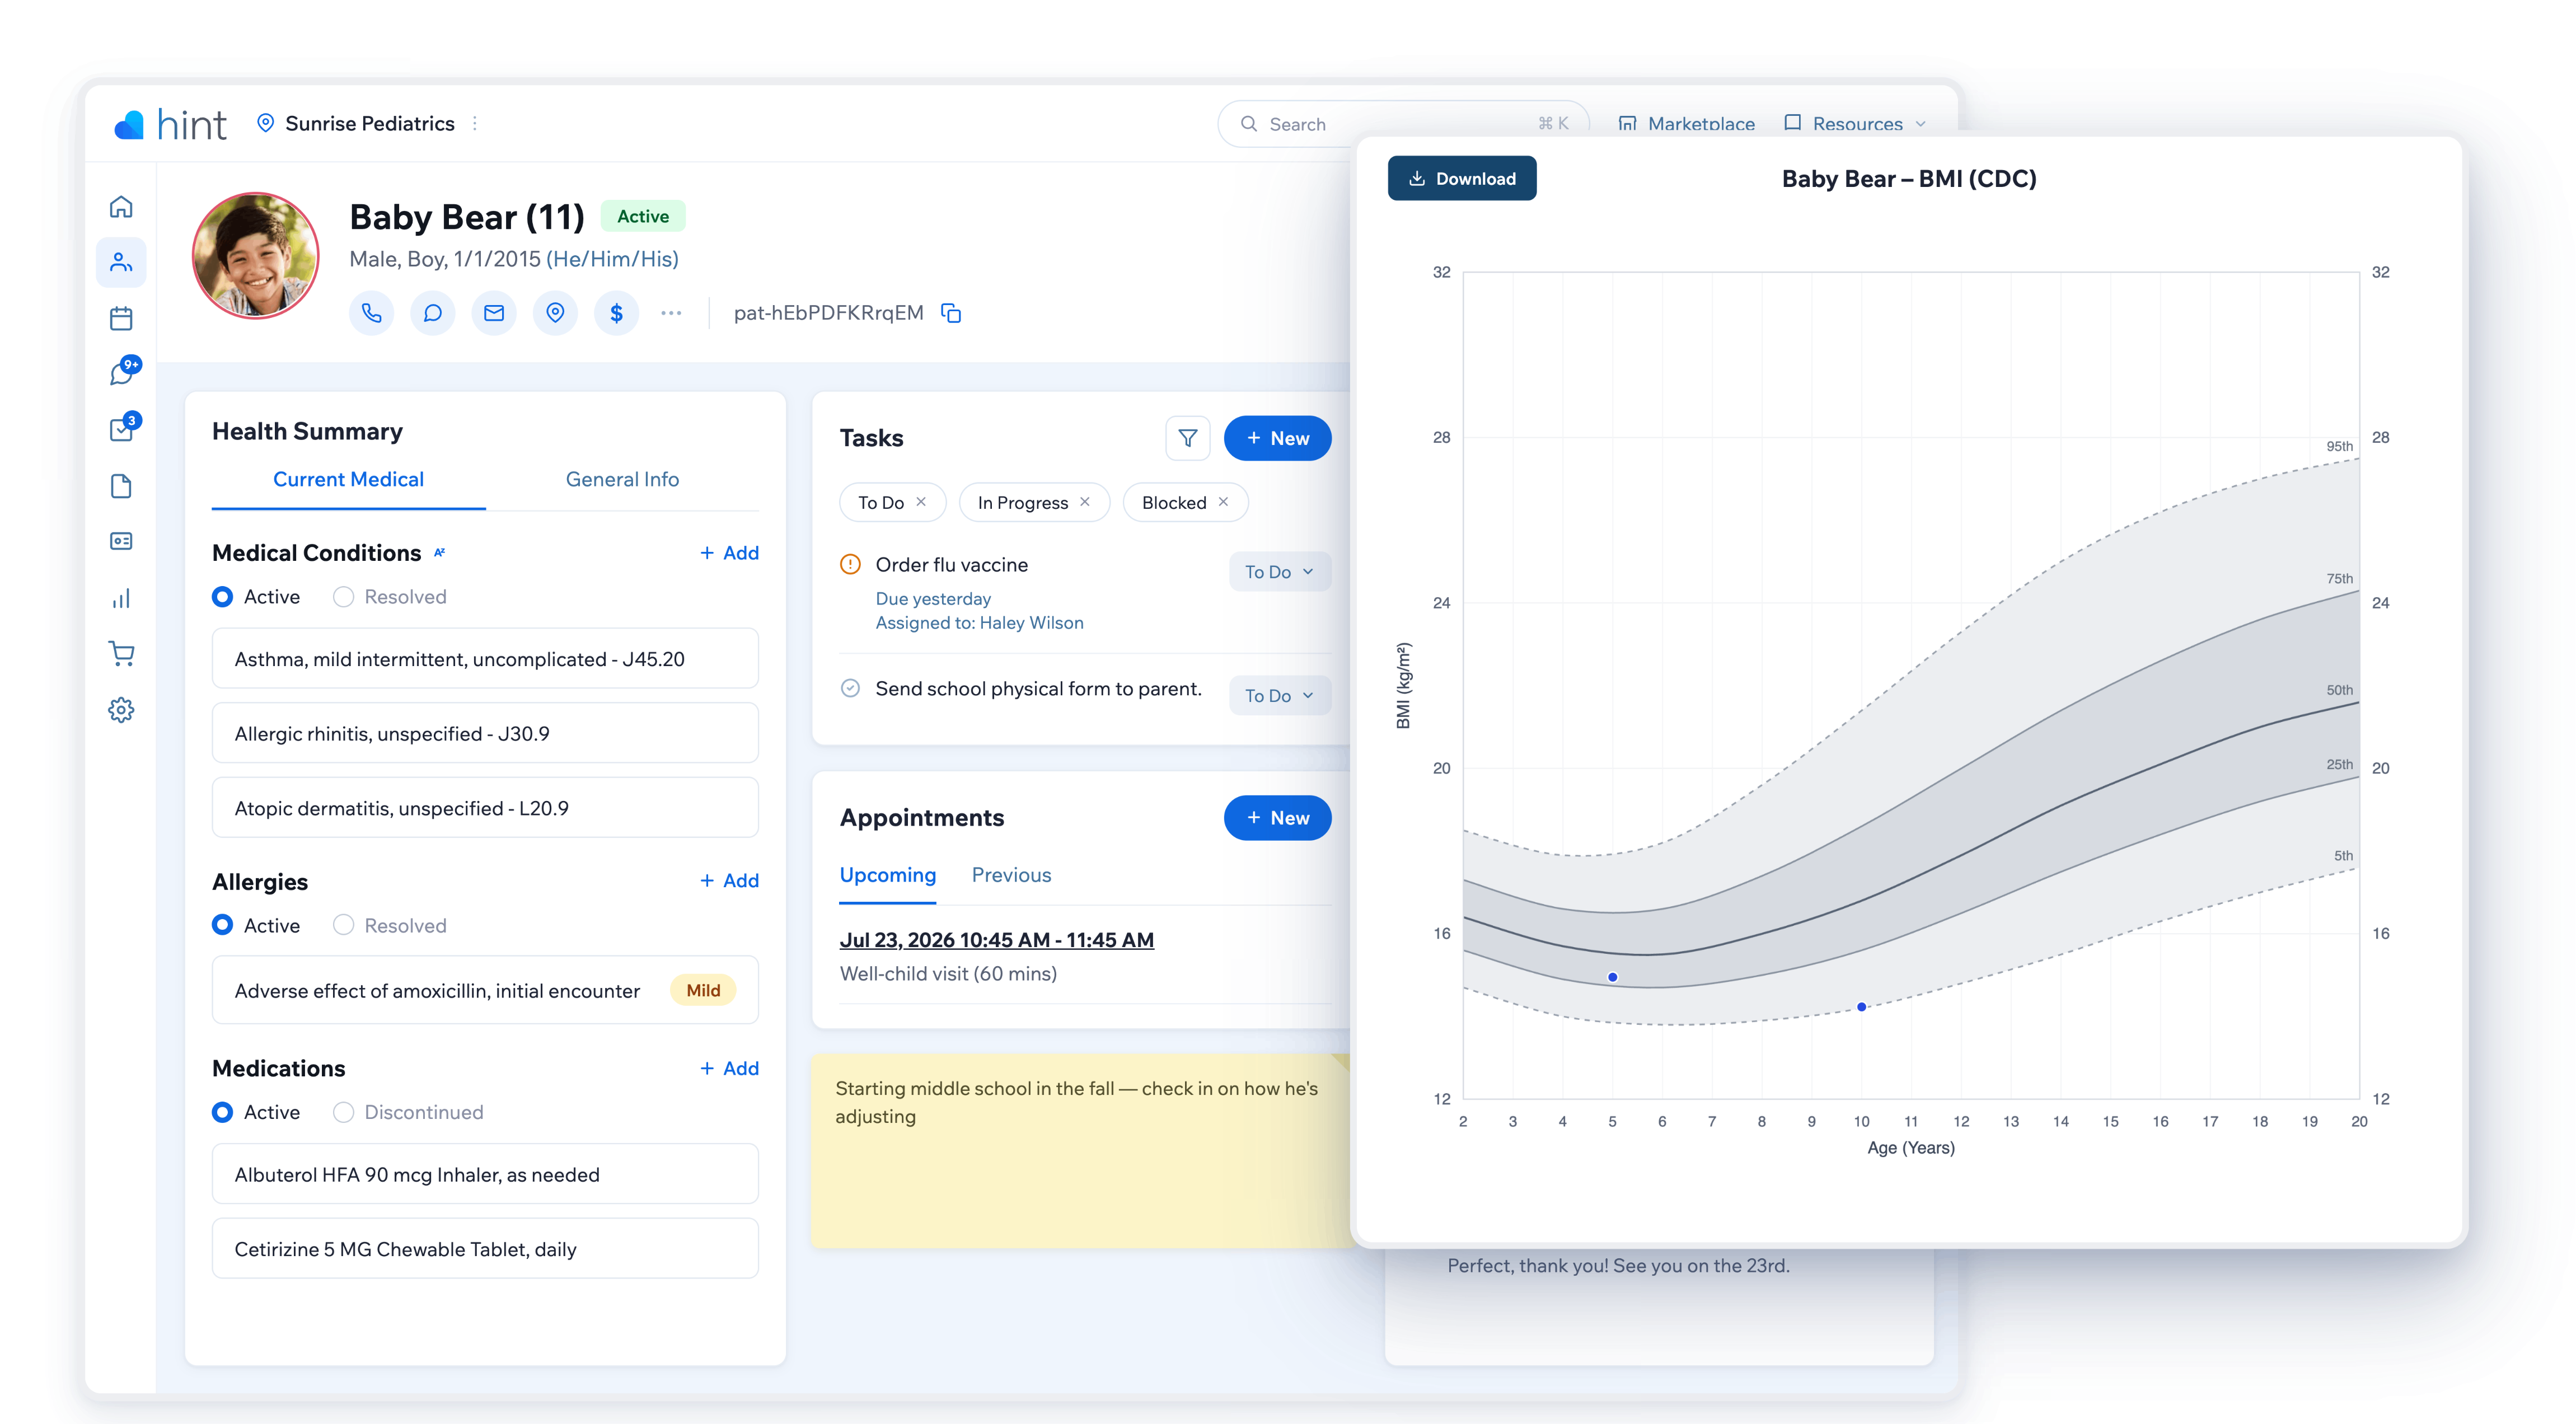Expand the Resources dropdown menu

pyautogui.click(x=1855, y=124)
